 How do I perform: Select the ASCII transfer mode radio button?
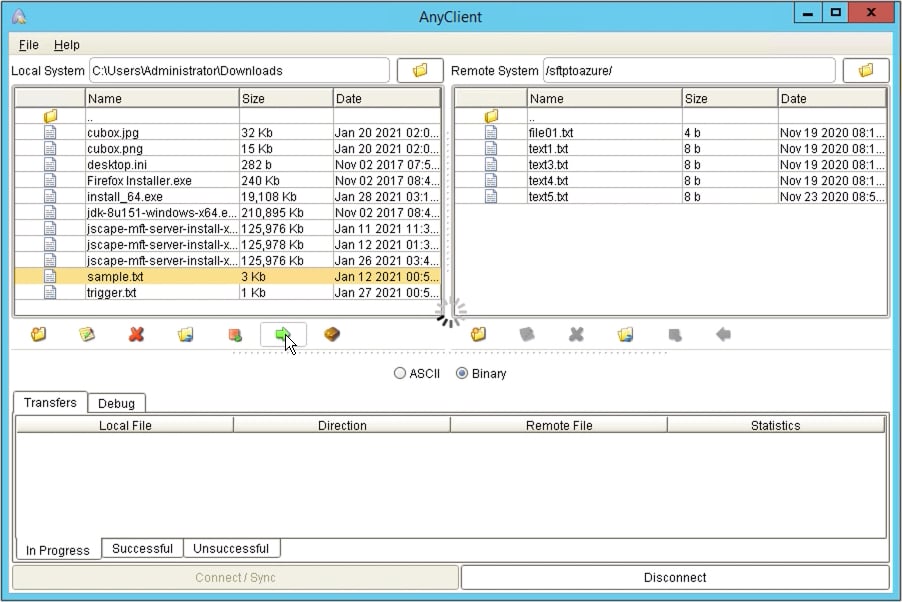(400, 373)
